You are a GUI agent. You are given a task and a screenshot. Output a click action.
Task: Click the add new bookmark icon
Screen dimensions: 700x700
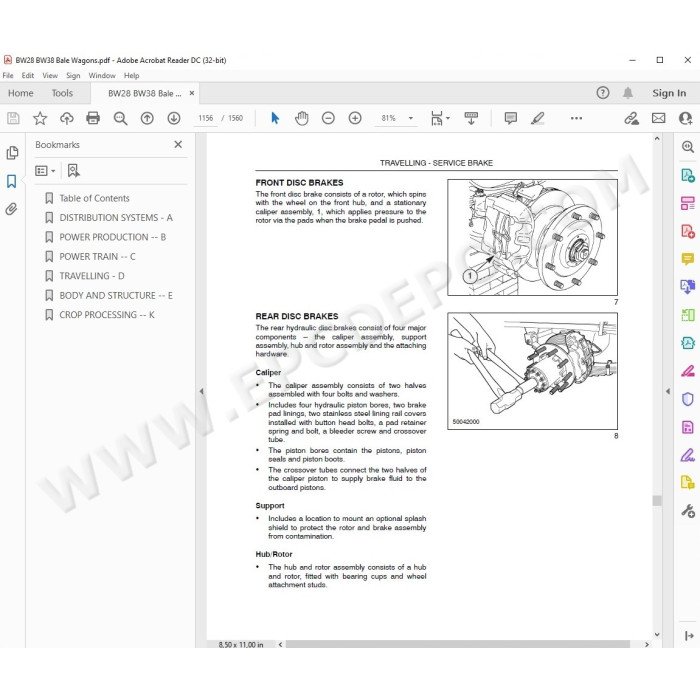pyautogui.click(x=73, y=171)
